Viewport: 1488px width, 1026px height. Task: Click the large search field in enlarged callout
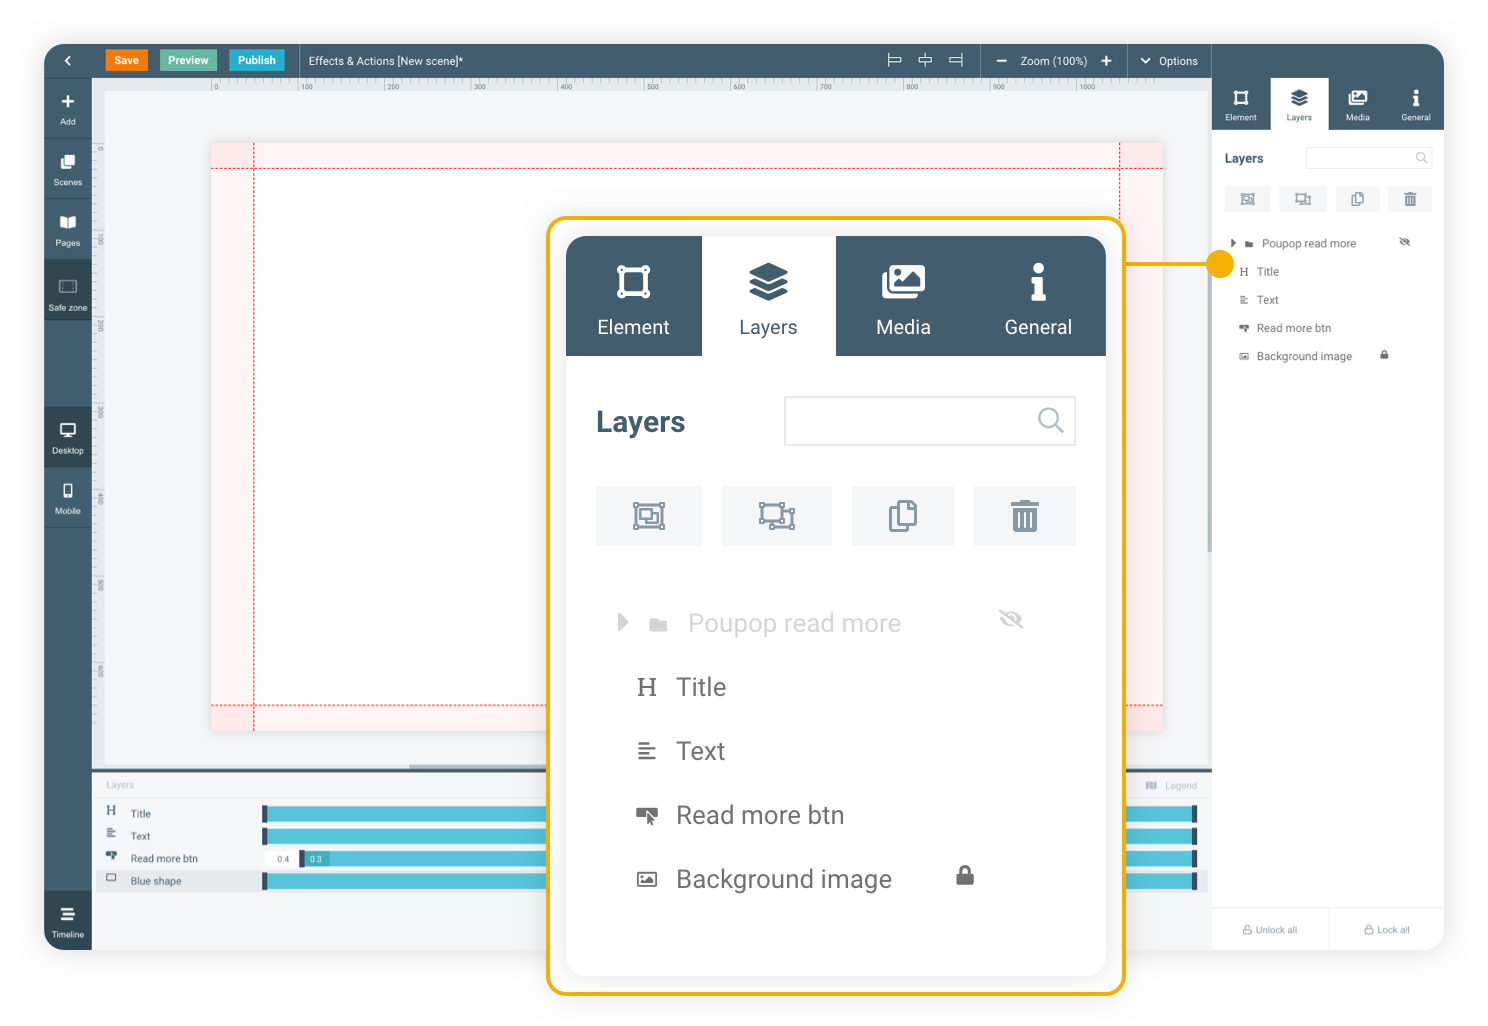(x=930, y=421)
